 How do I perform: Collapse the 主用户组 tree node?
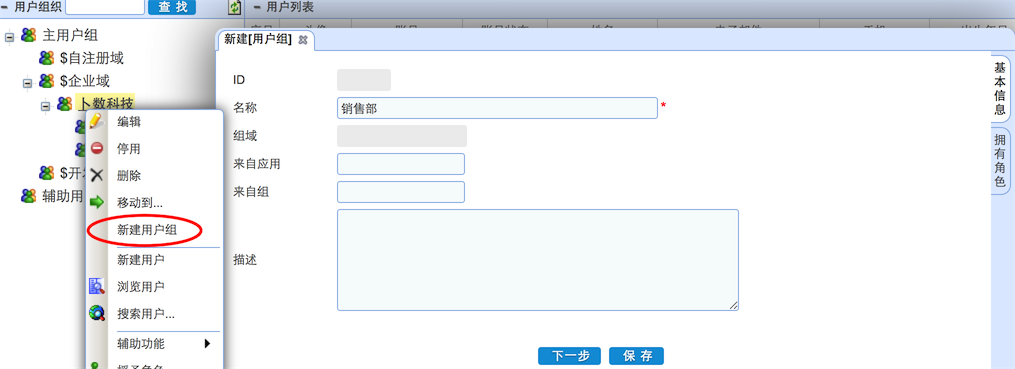(x=9, y=36)
